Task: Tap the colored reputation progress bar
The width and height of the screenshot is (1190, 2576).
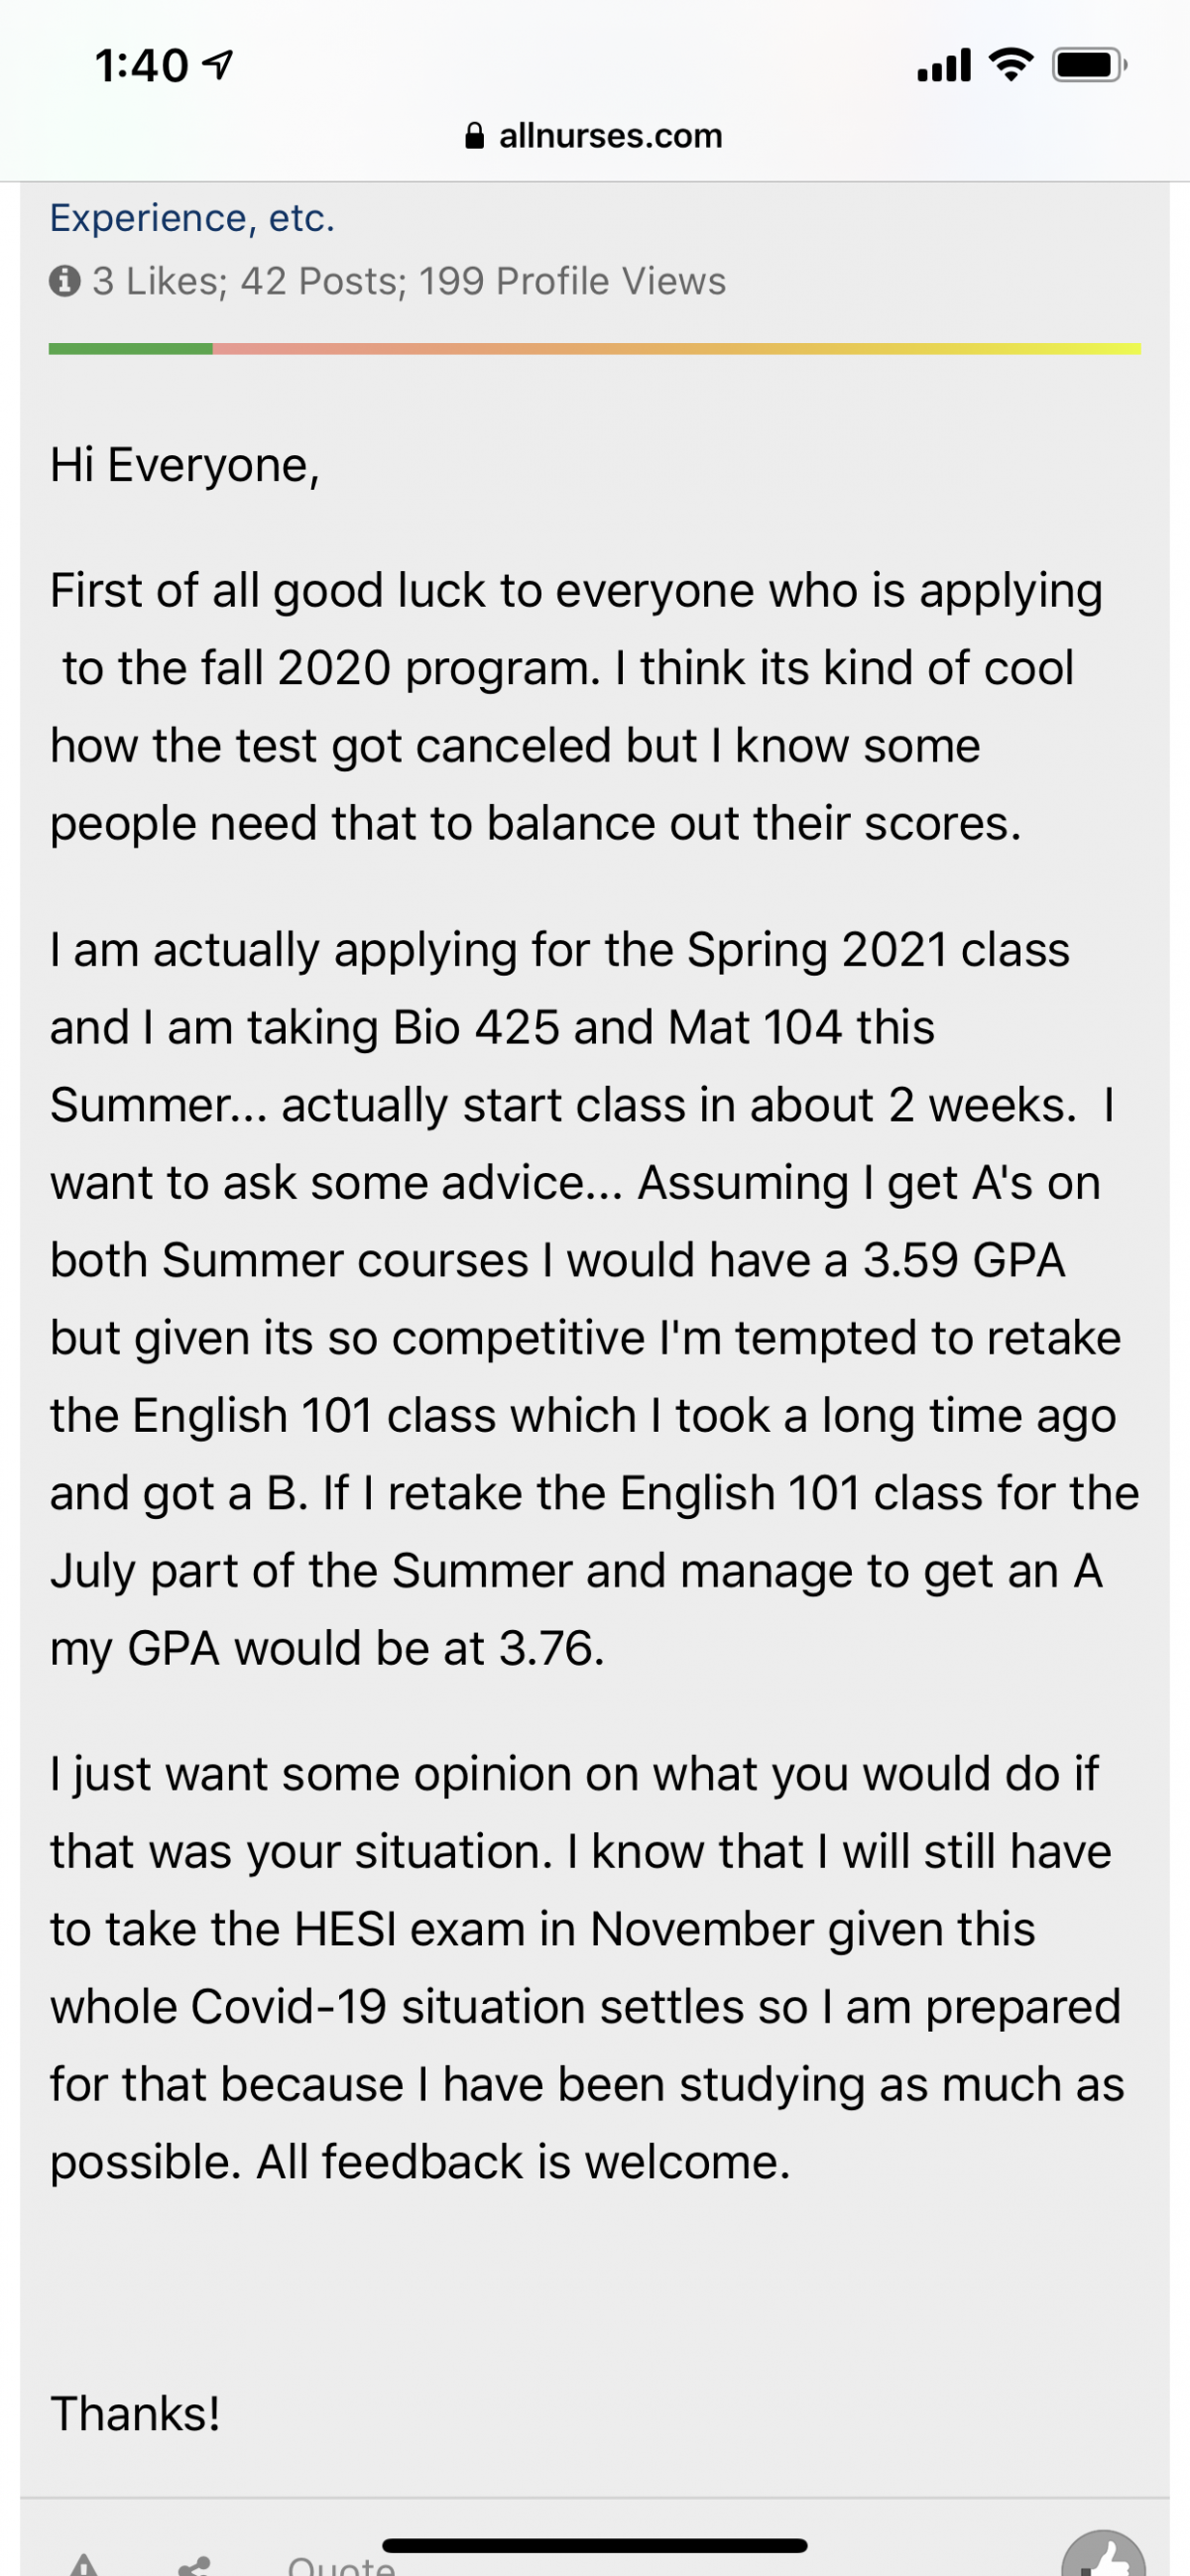Action: 595,348
